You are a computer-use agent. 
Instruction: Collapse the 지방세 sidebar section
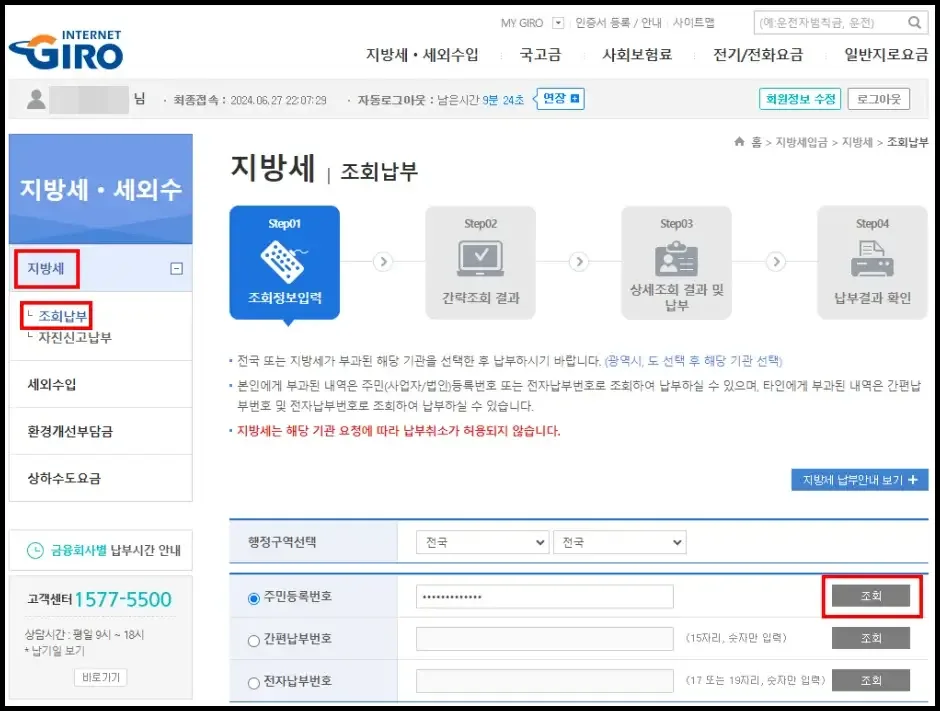(176, 269)
